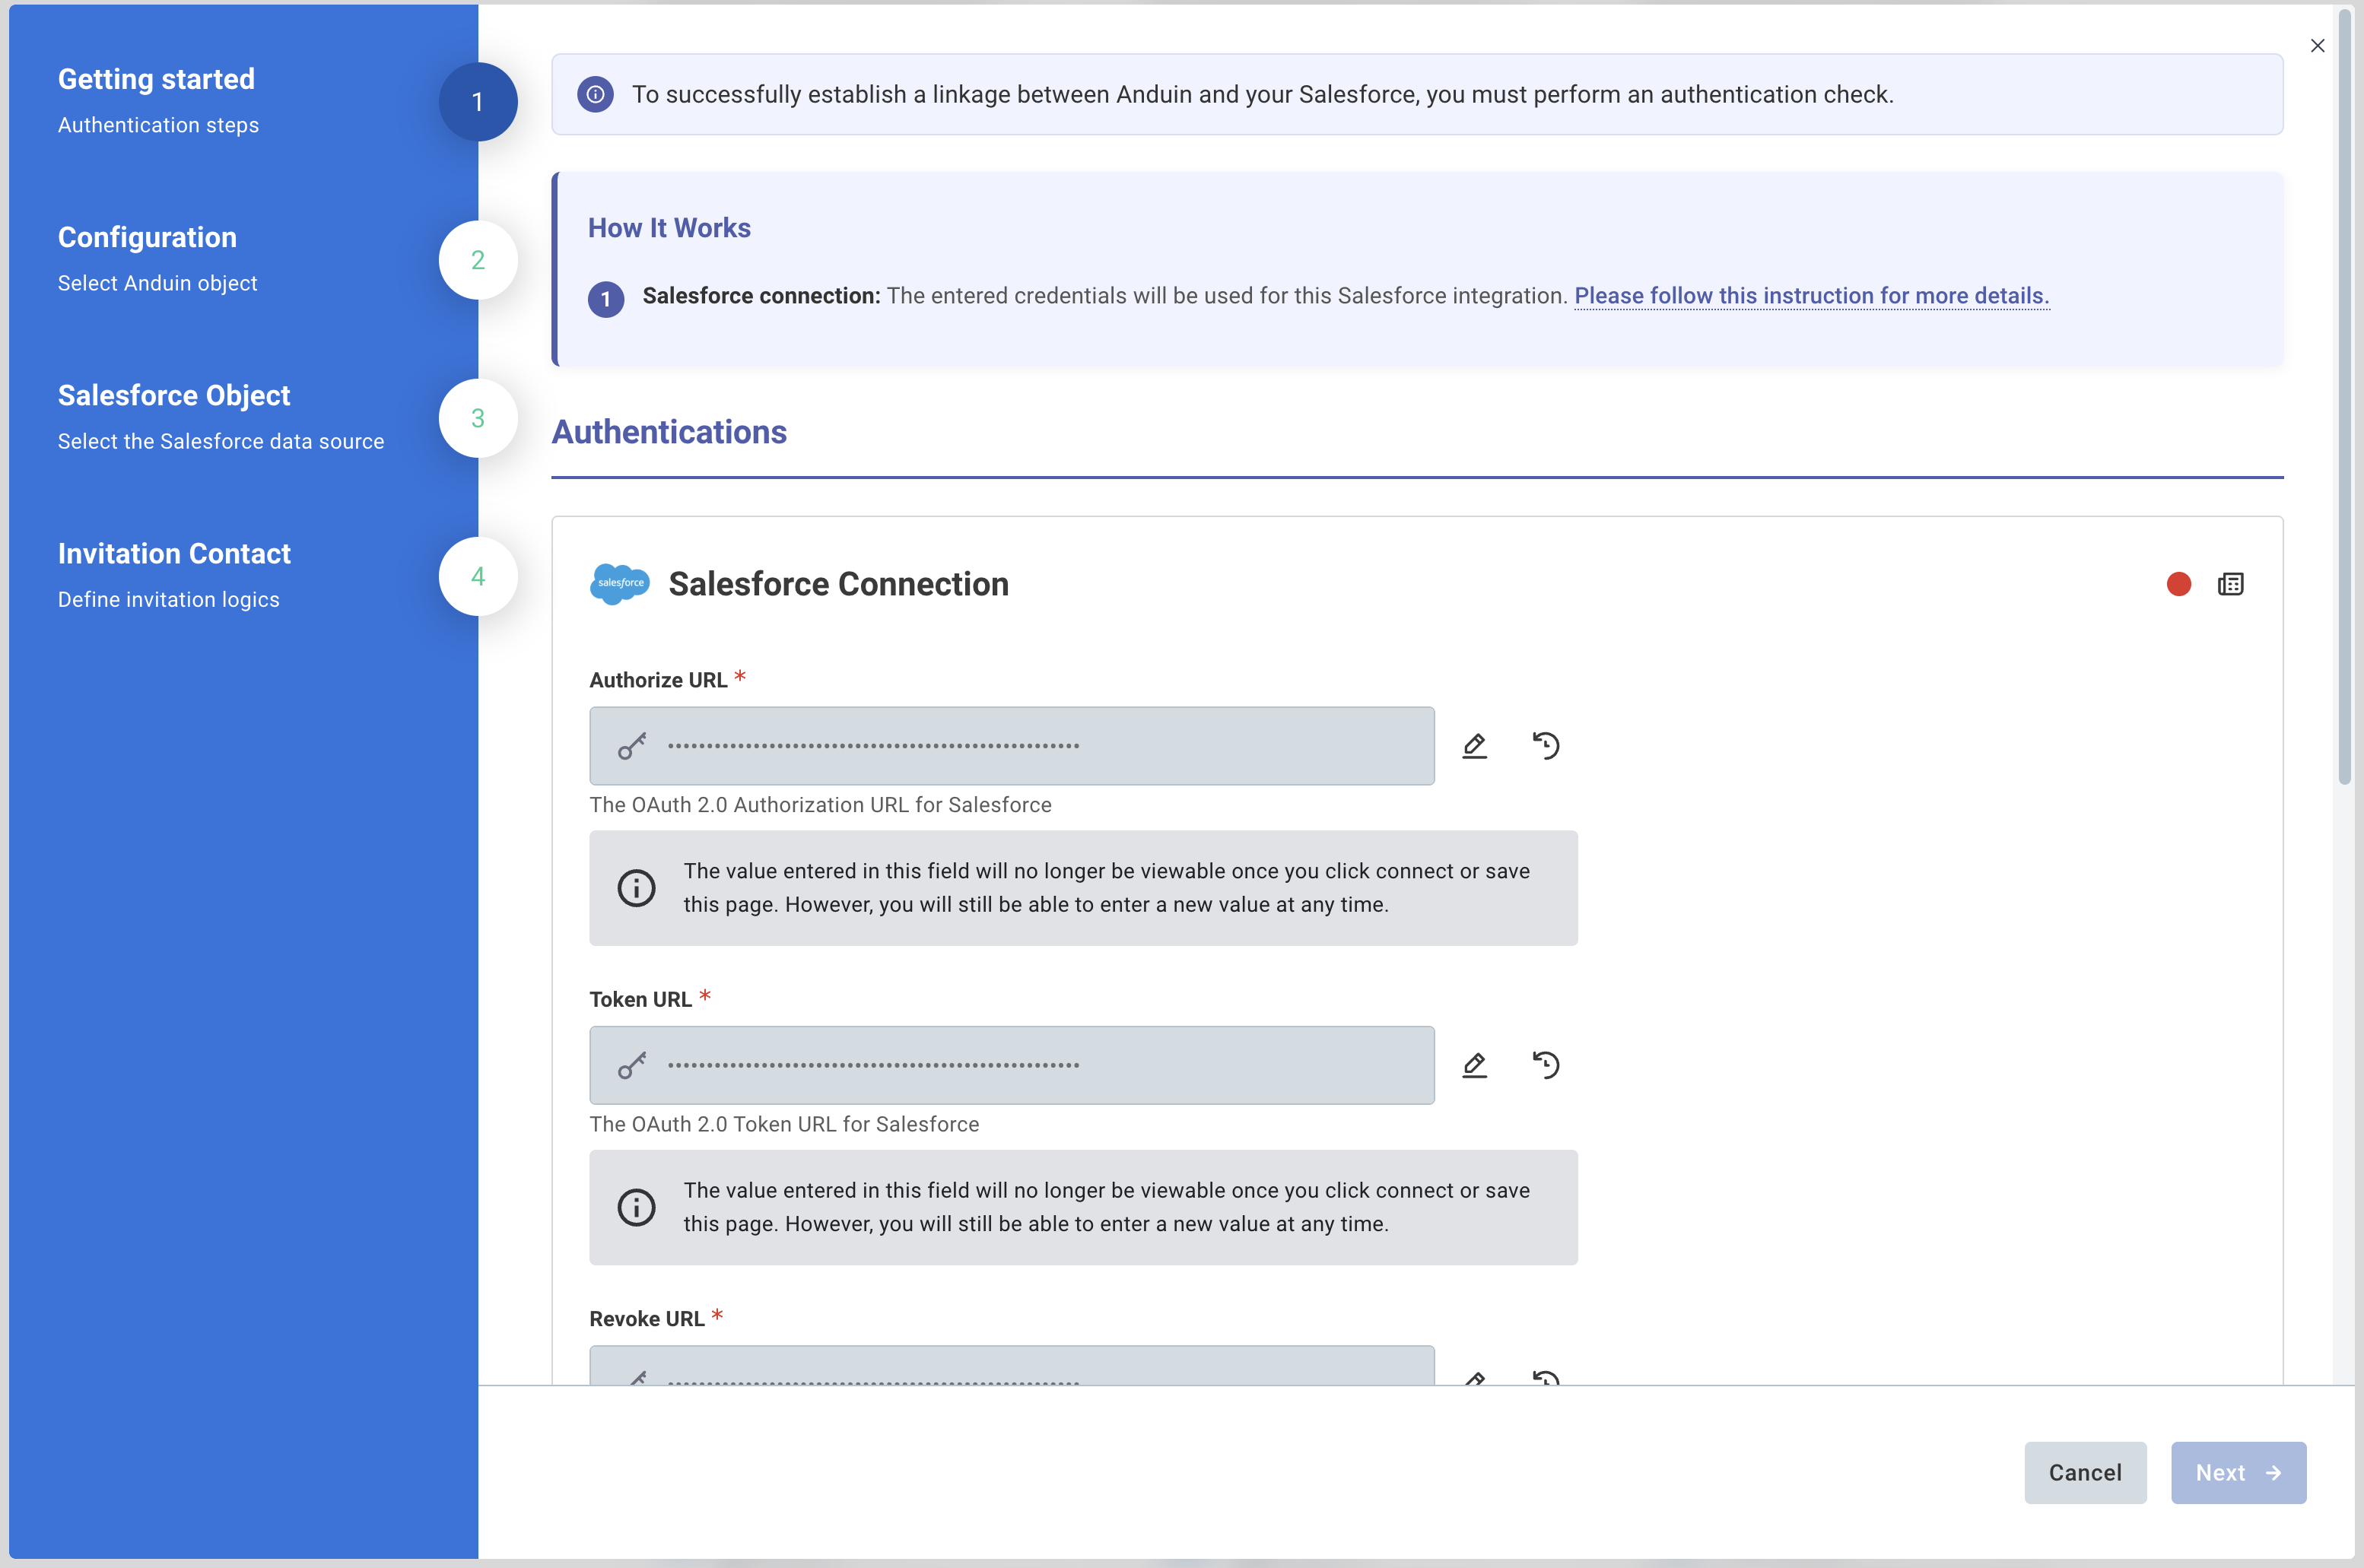This screenshot has width=2364, height=1568.
Task: Click the edit pencil for Token URL
Action: pos(1474,1065)
